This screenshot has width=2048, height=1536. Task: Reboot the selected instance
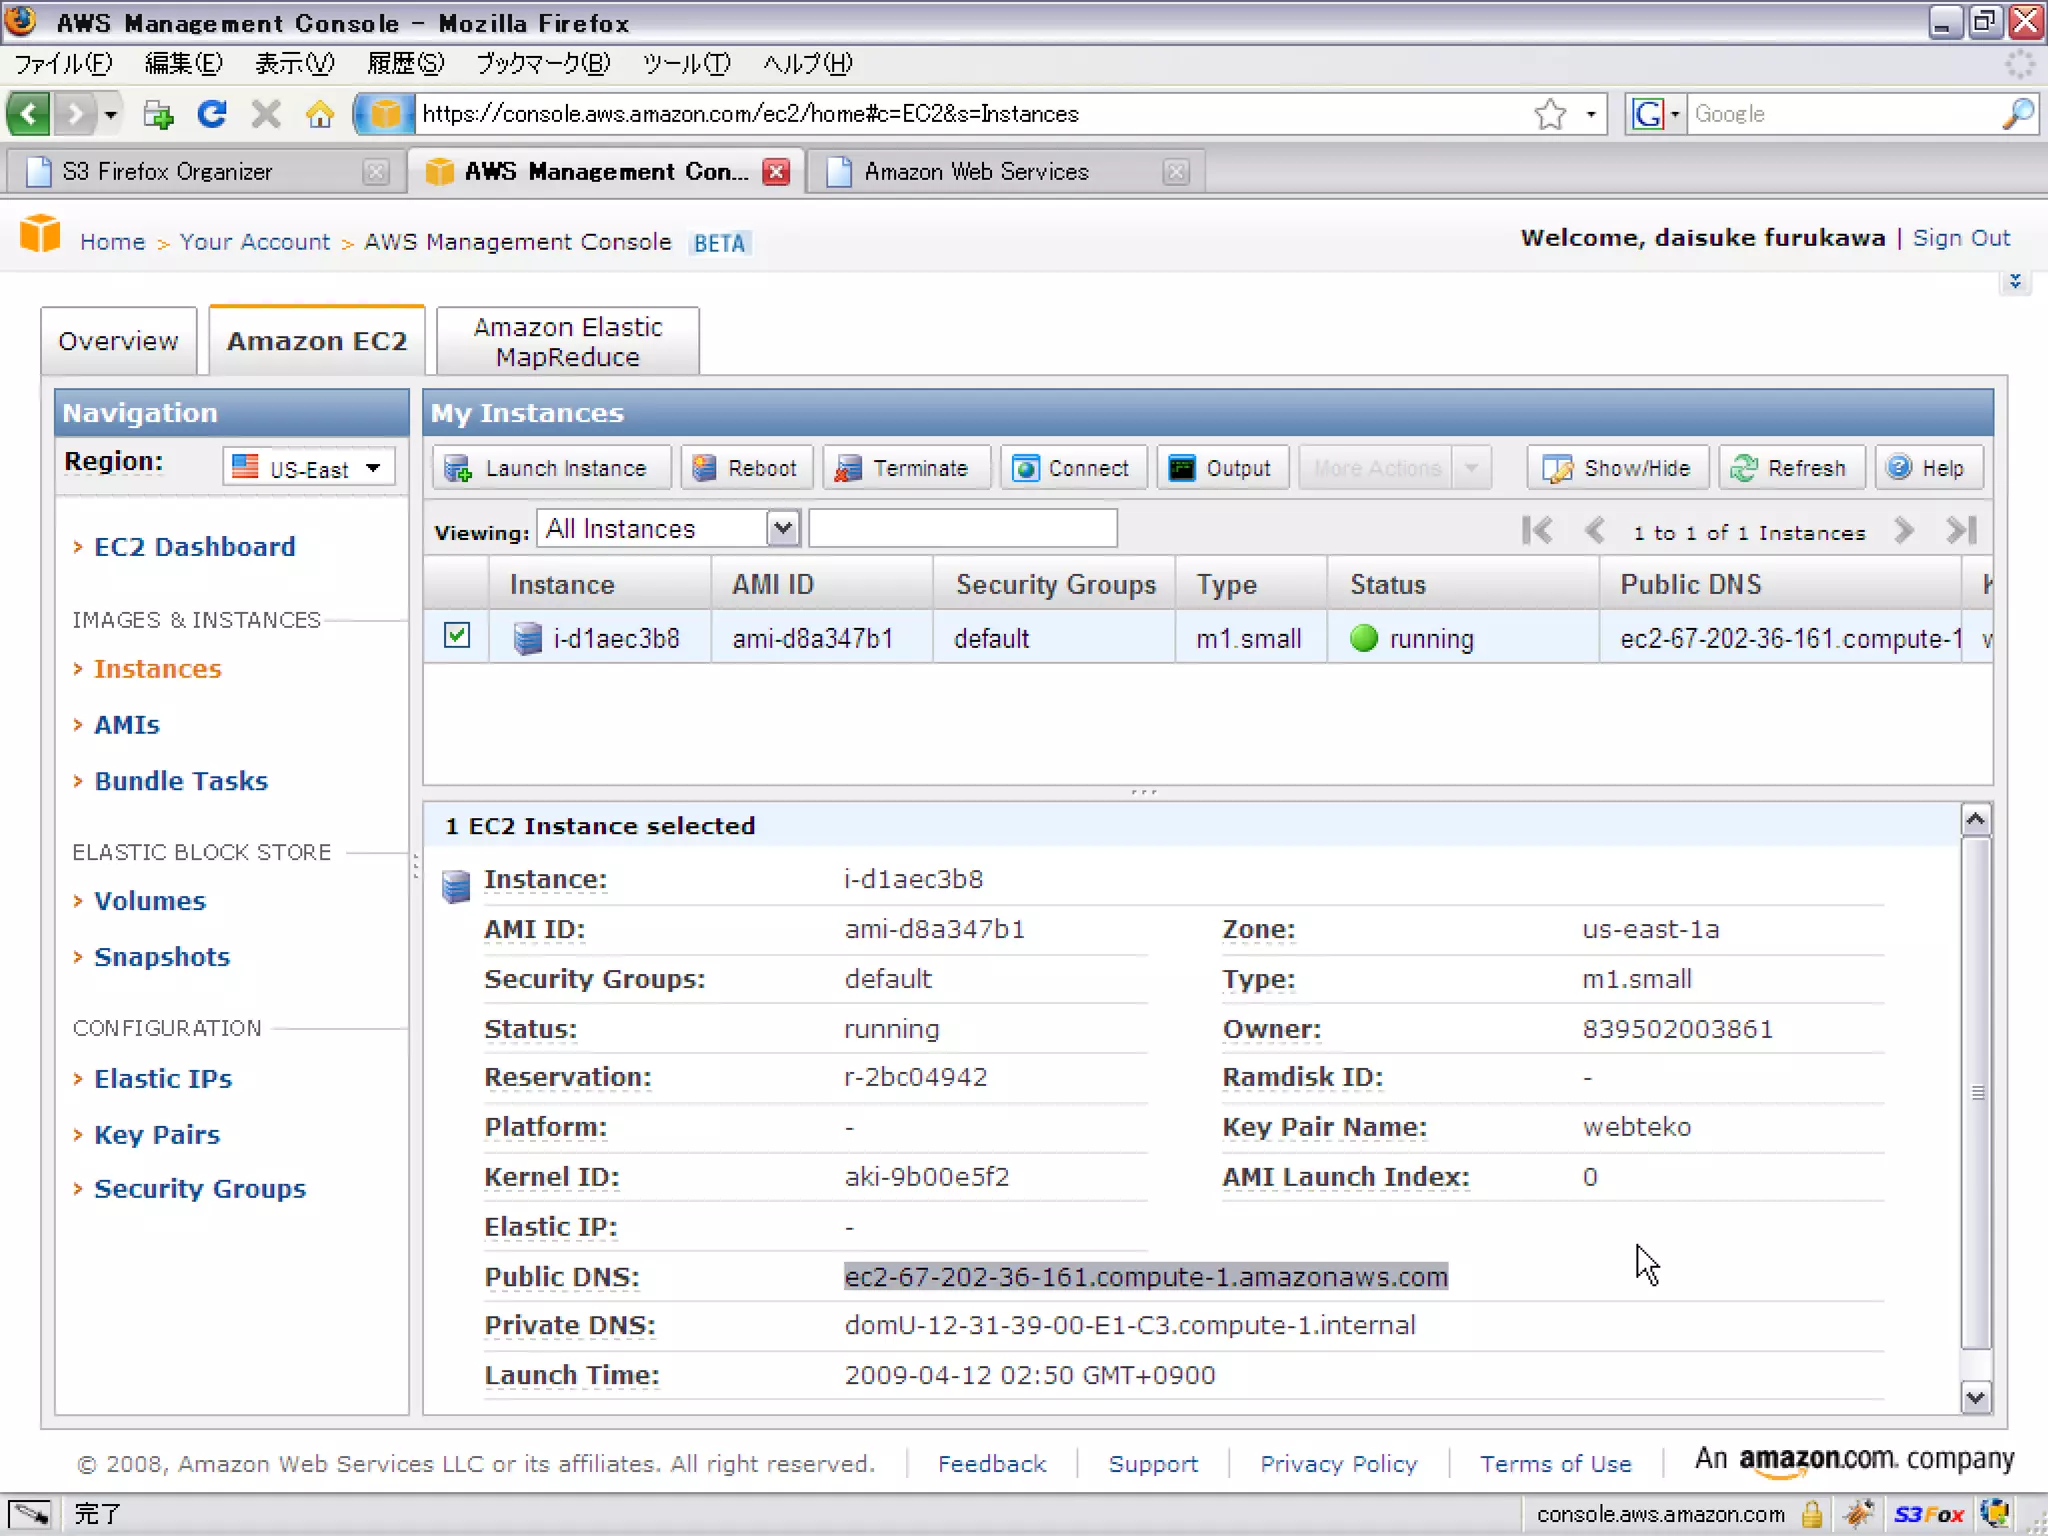pyautogui.click(x=745, y=468)
